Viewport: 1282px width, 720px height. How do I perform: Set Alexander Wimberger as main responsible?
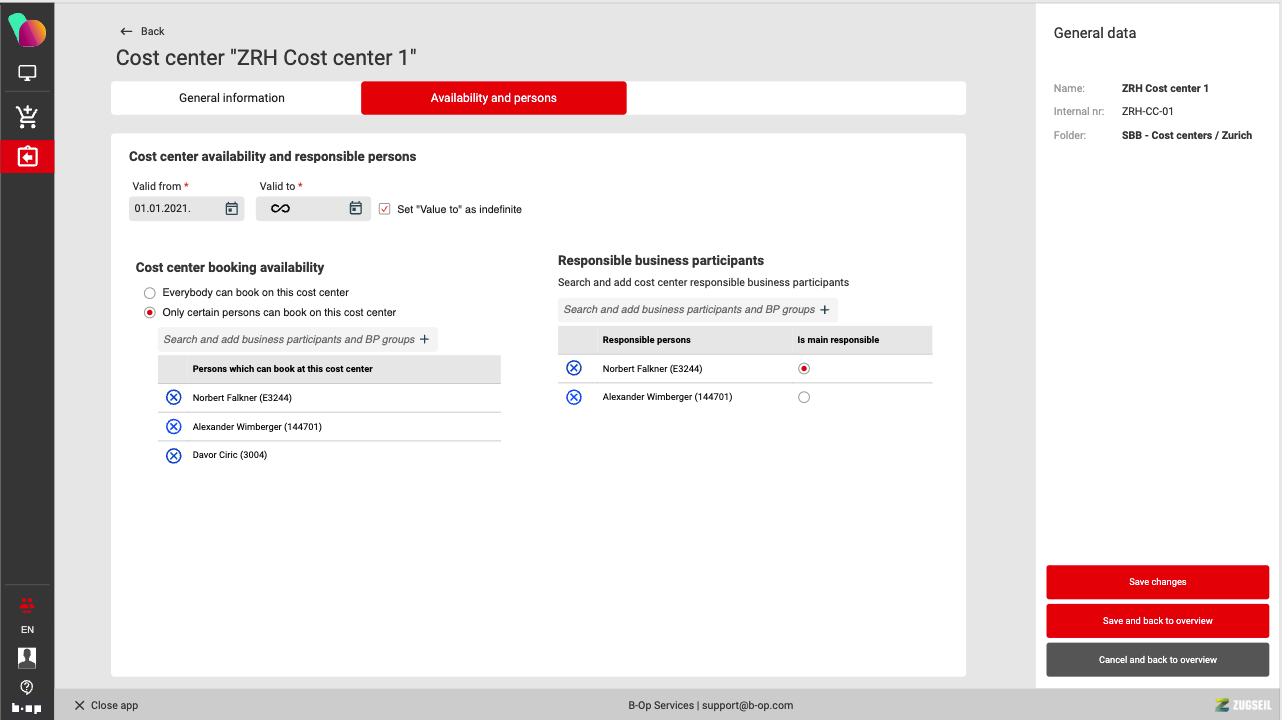pos(804,397)
